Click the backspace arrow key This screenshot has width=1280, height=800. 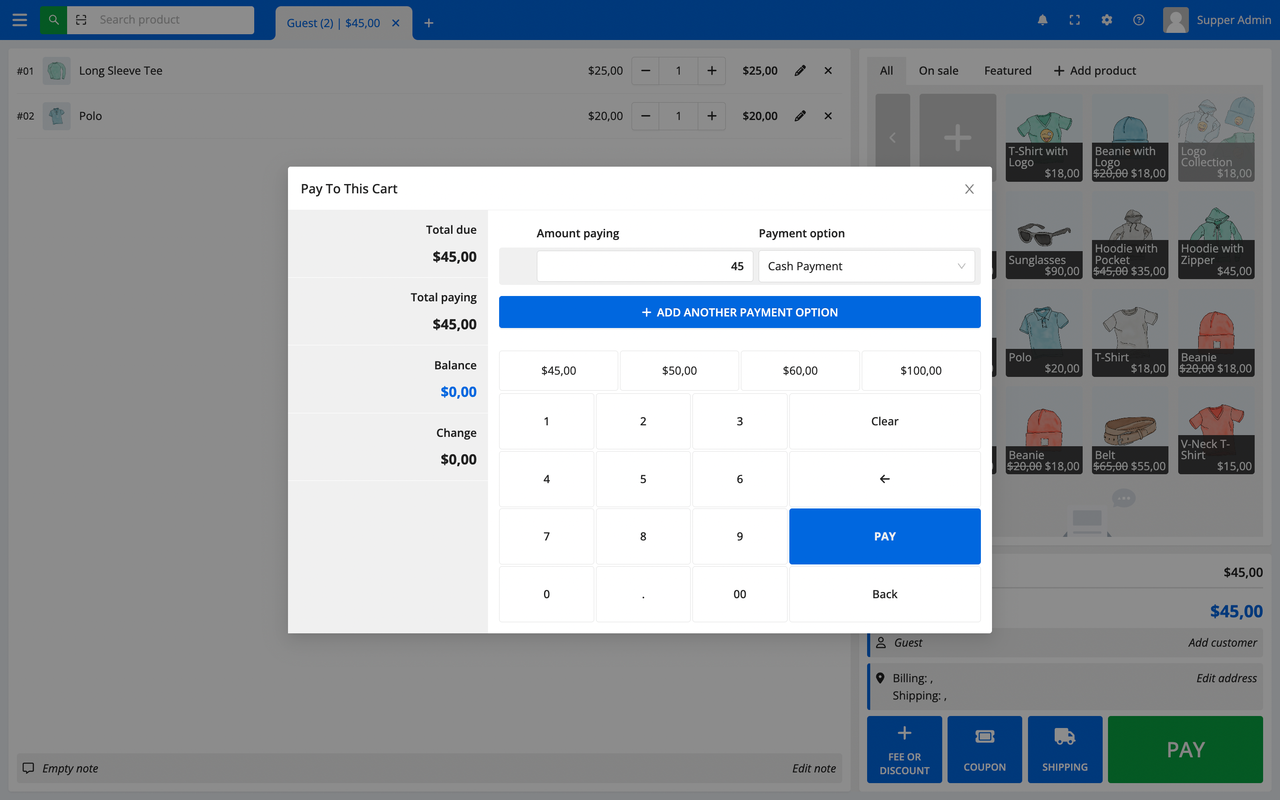tap(885, 479)
